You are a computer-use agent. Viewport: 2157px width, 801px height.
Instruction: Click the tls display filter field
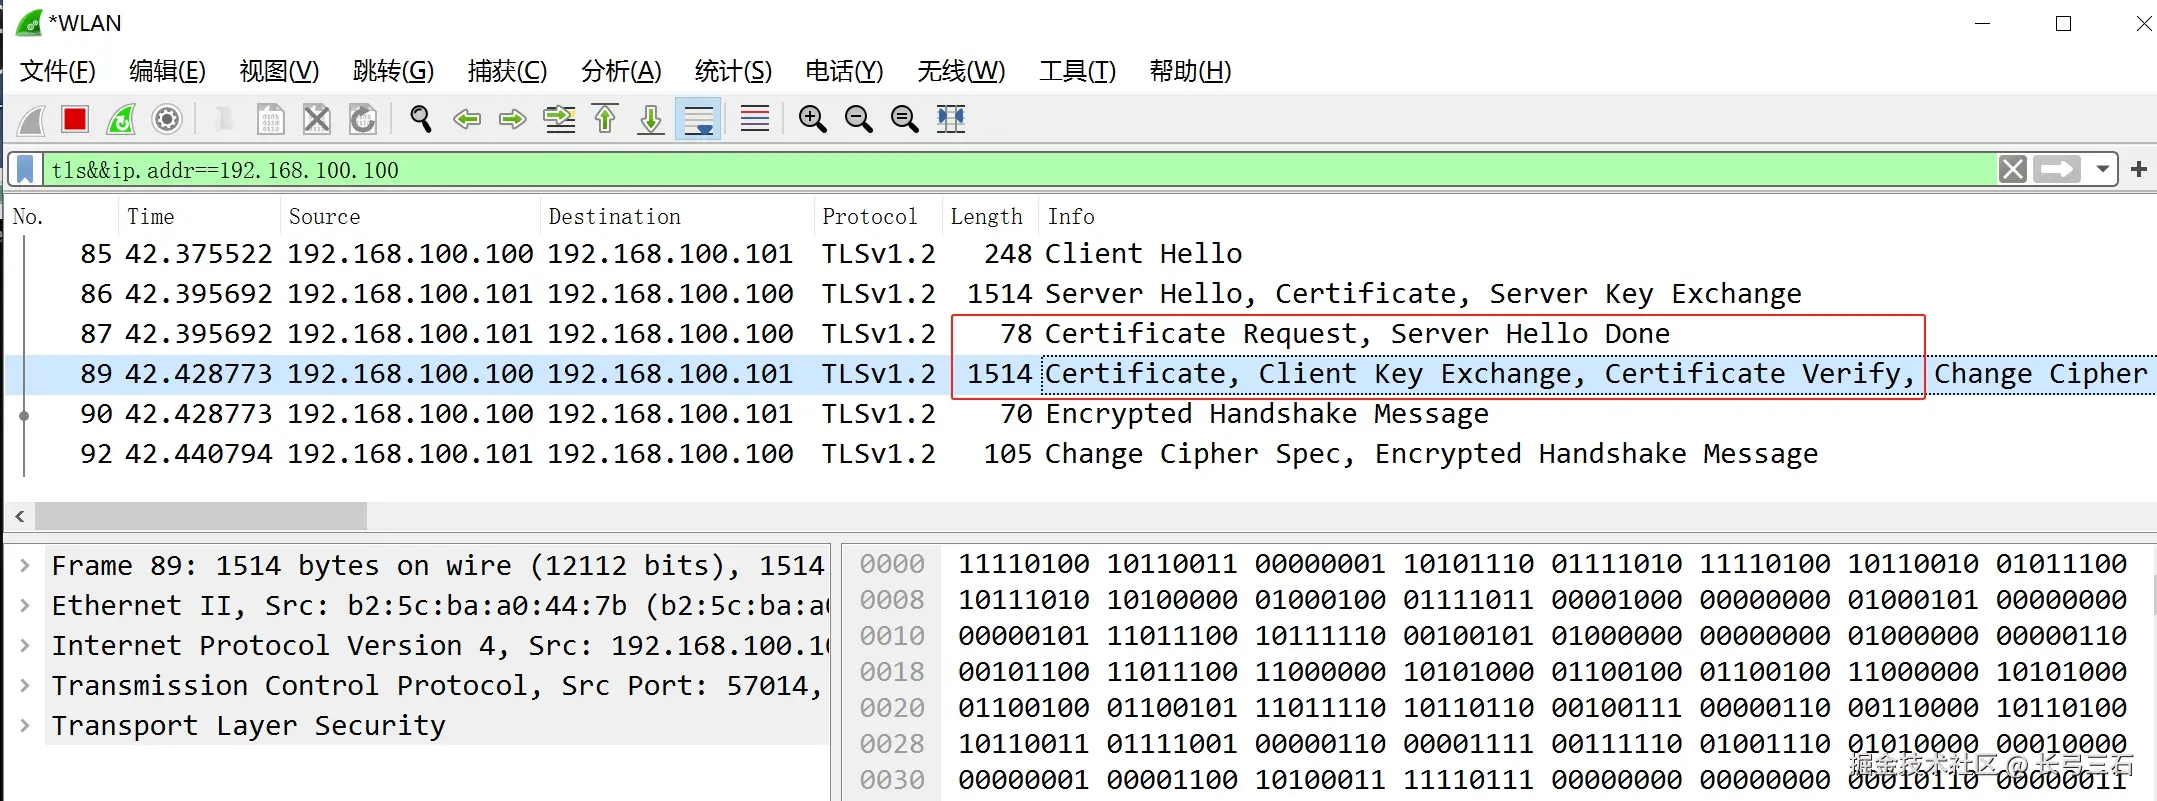(x=1018, y=170)
